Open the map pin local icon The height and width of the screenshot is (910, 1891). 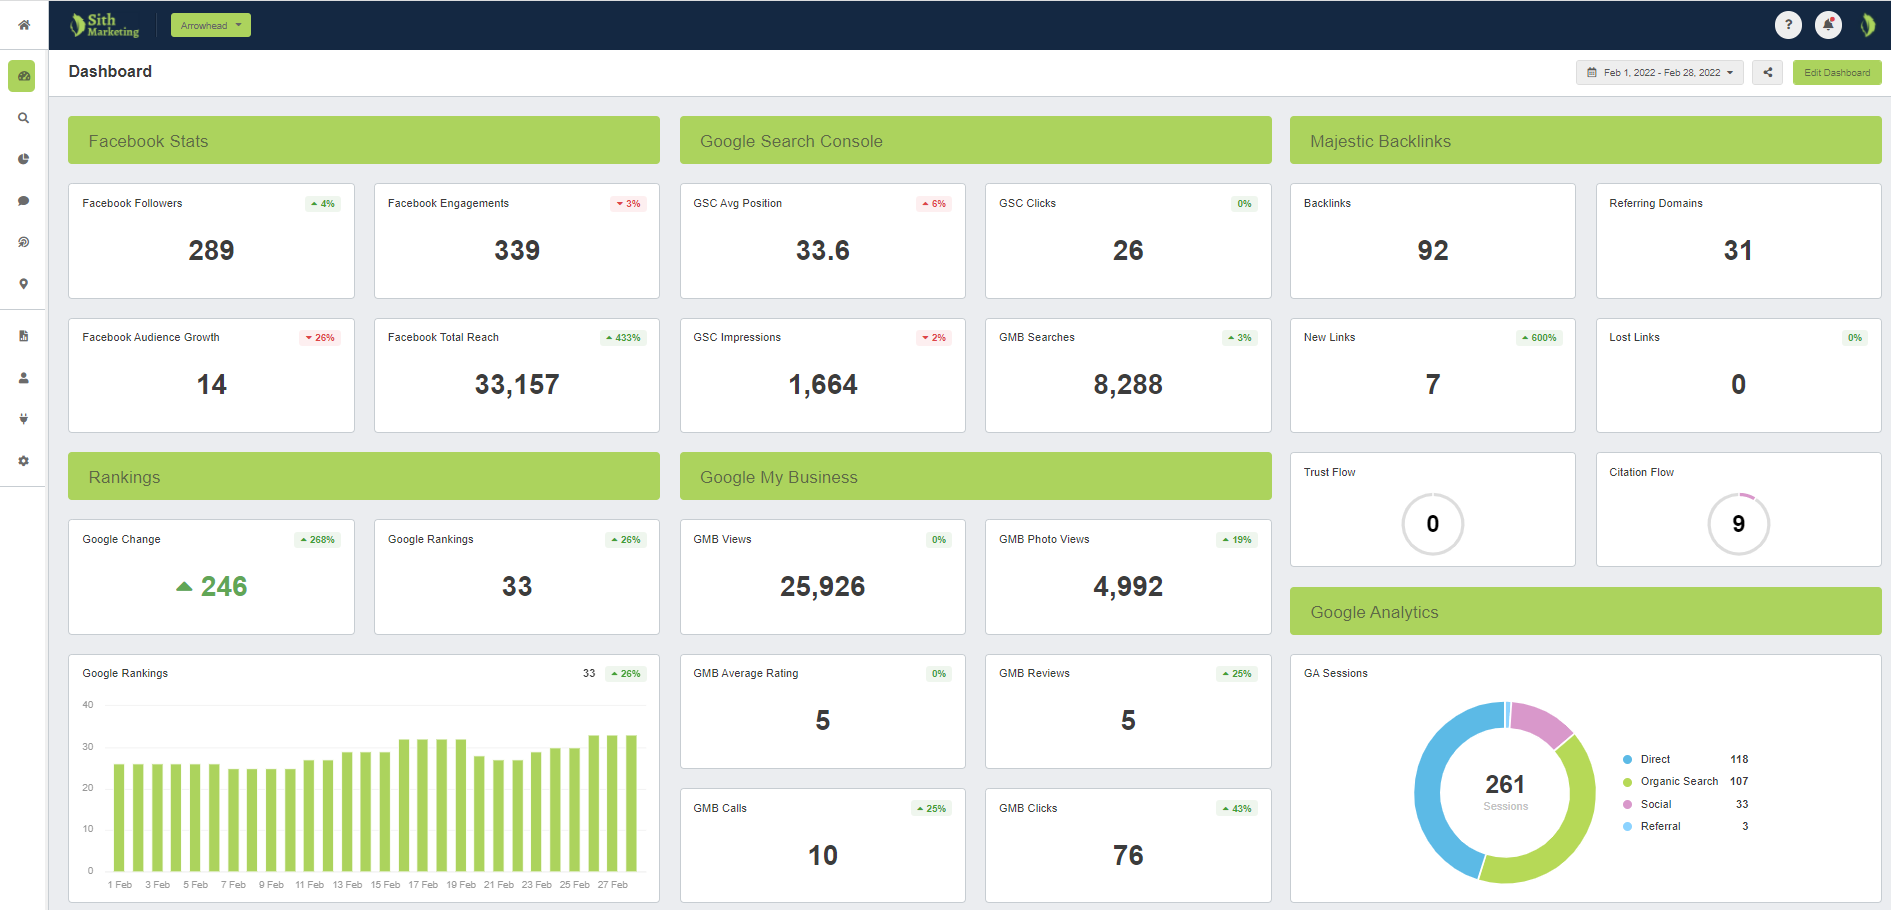[x=23, y=284]
